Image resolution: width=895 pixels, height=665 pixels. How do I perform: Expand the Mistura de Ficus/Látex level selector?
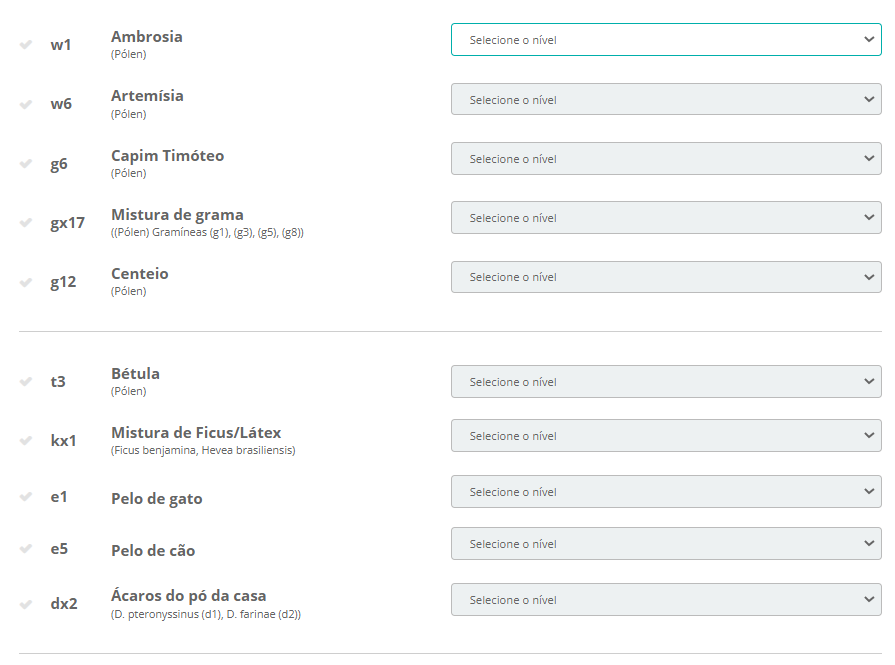pos(666,436)
